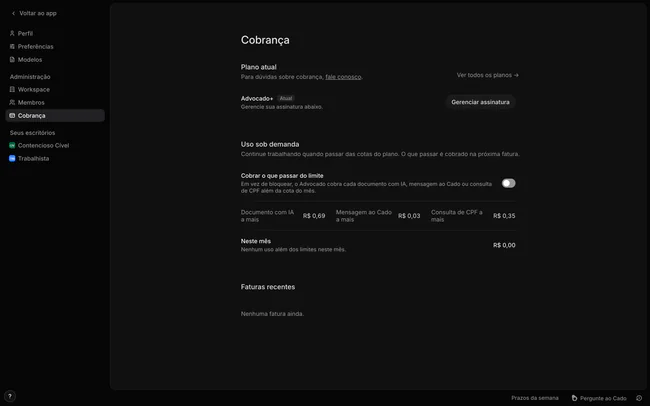Open the help question mark icon
This screenshot has height=406, width=650.
[x=10, y=396]
